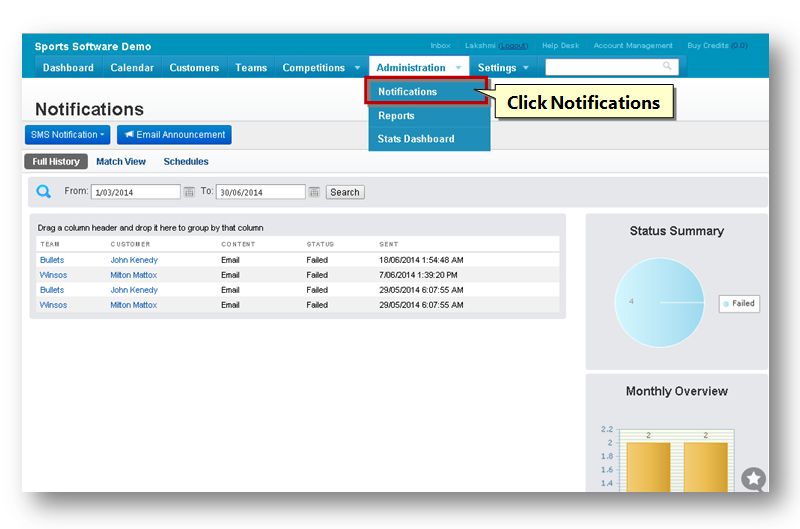This screenshot has width=800, height=529.
Task: Expand the Administration menu
Action: coord(419,67)
